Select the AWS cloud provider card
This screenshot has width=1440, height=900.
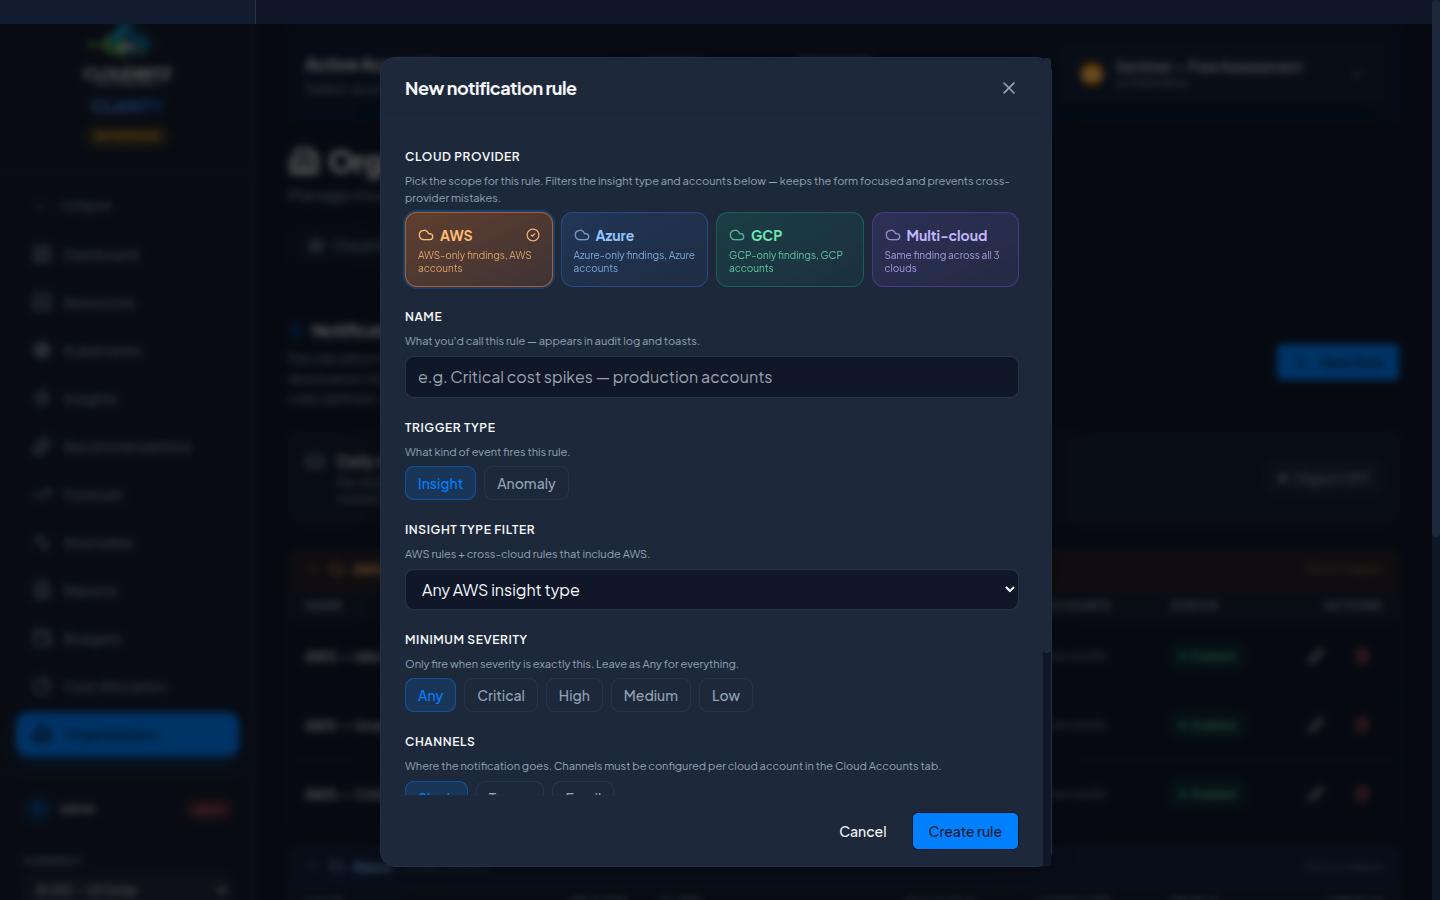pos(479,249)
